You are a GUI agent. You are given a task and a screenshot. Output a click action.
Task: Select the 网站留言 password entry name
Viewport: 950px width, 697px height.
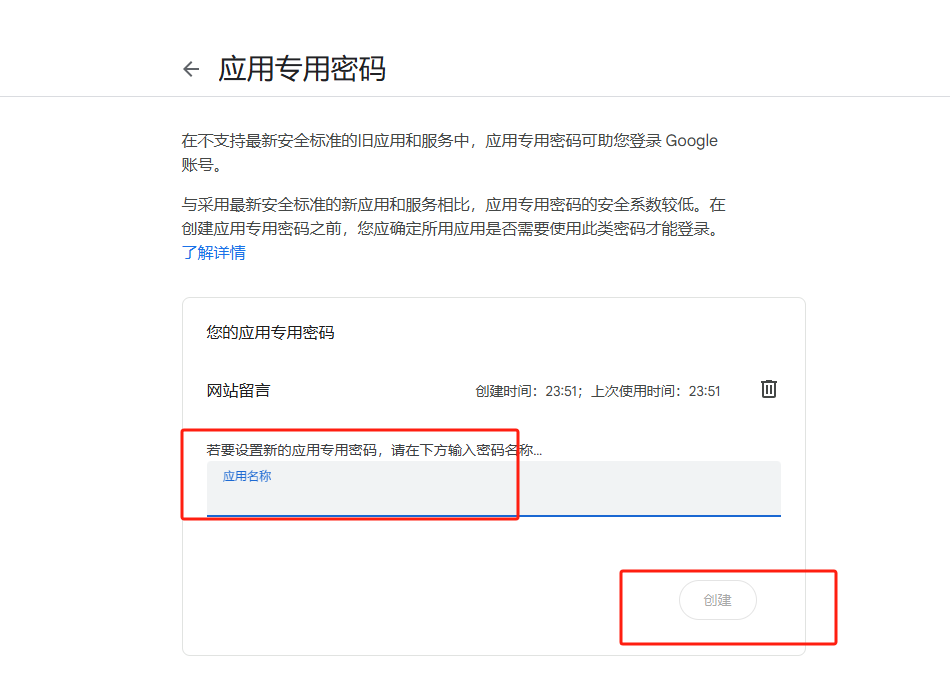[x=238, y=391]
